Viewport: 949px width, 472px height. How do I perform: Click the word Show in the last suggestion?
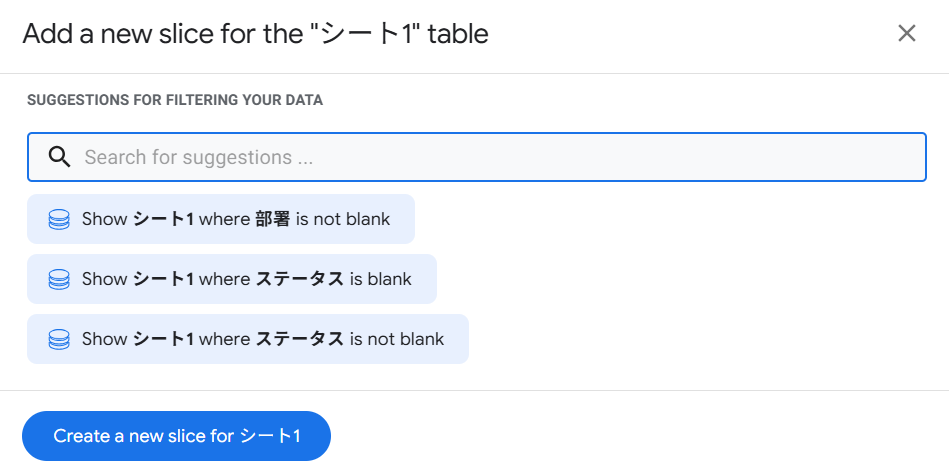point(104,339)
